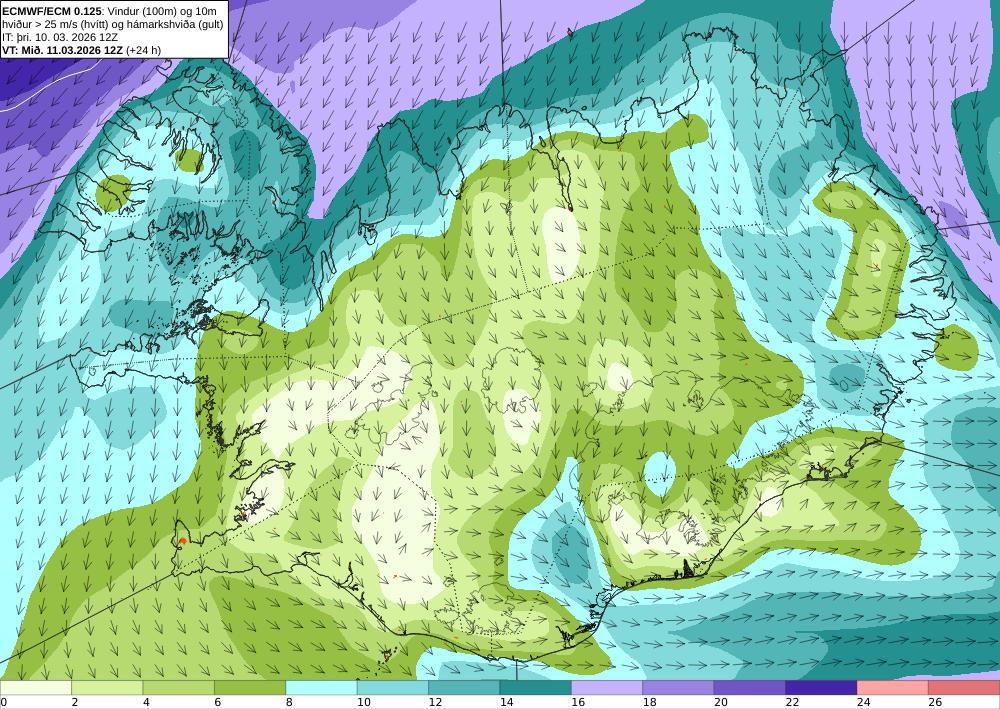This screenshot has width=1000, height=709.
Task: Click the pale cream 0–2 m/s legend swatch
Action: pyautogui.click(x=36, y=688)
